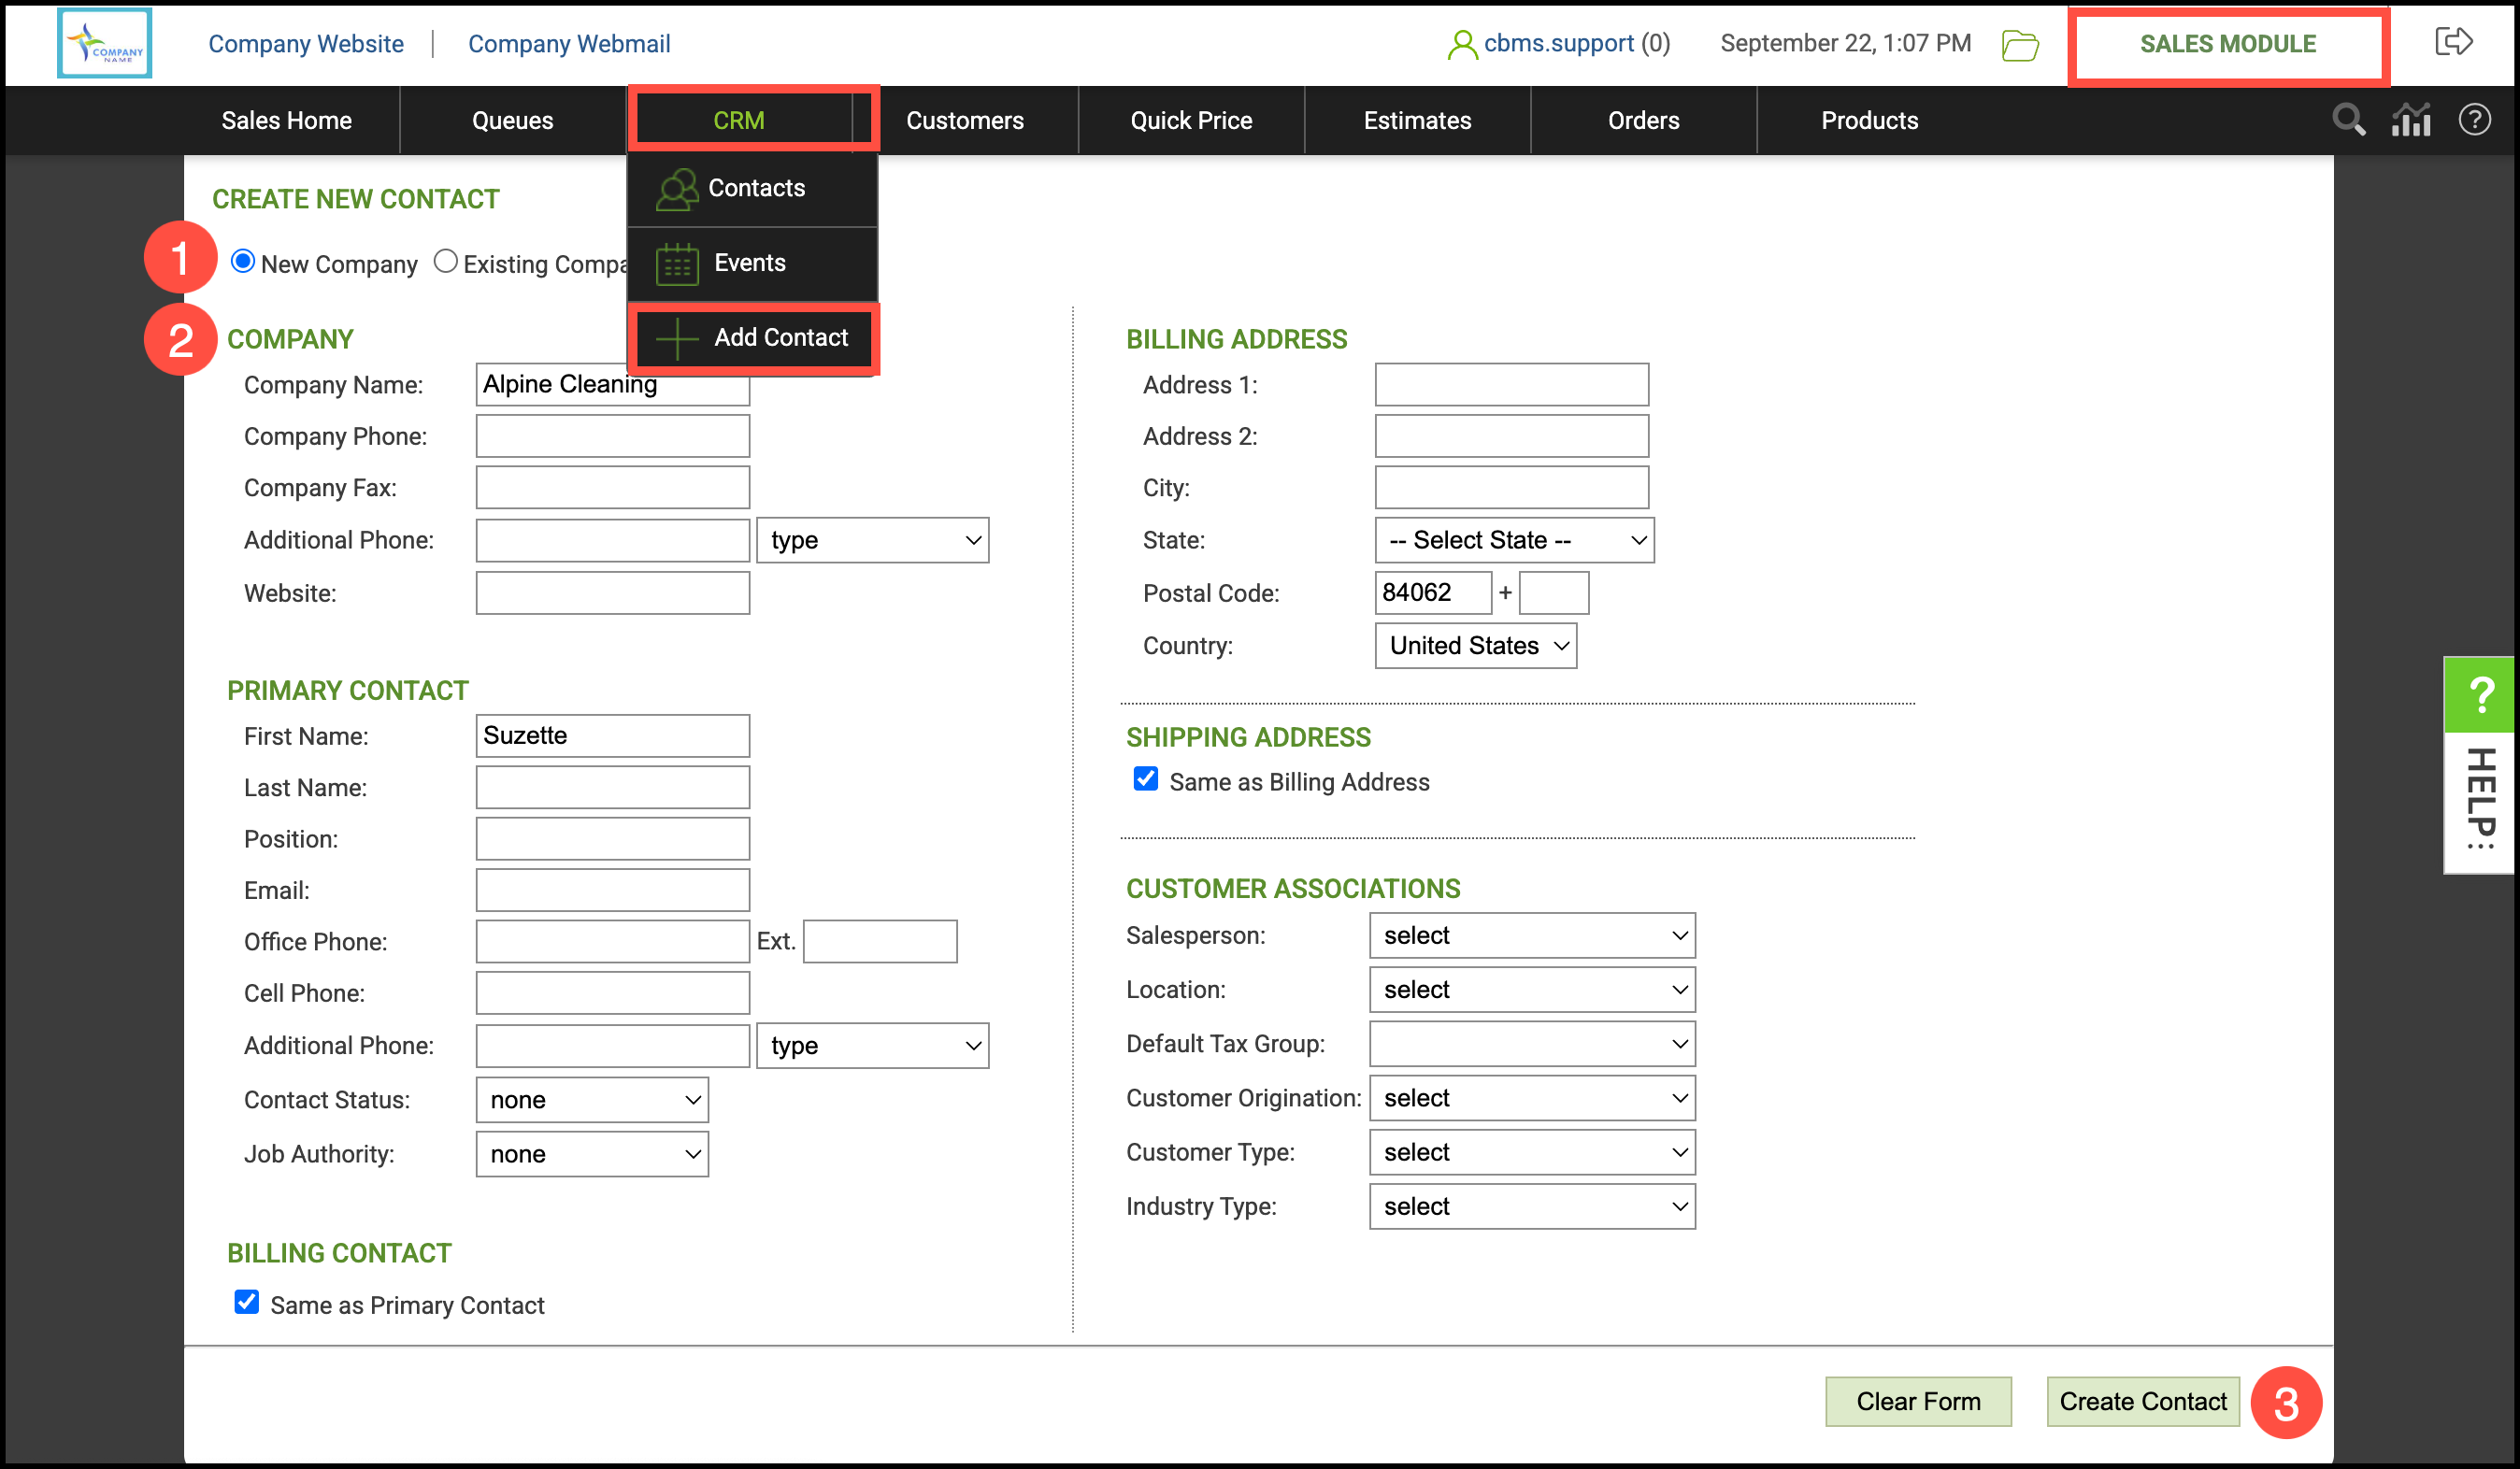Click the company logo icon
The width and height of the screenshot is (2520, 1469).
click(x=104, y=43)
